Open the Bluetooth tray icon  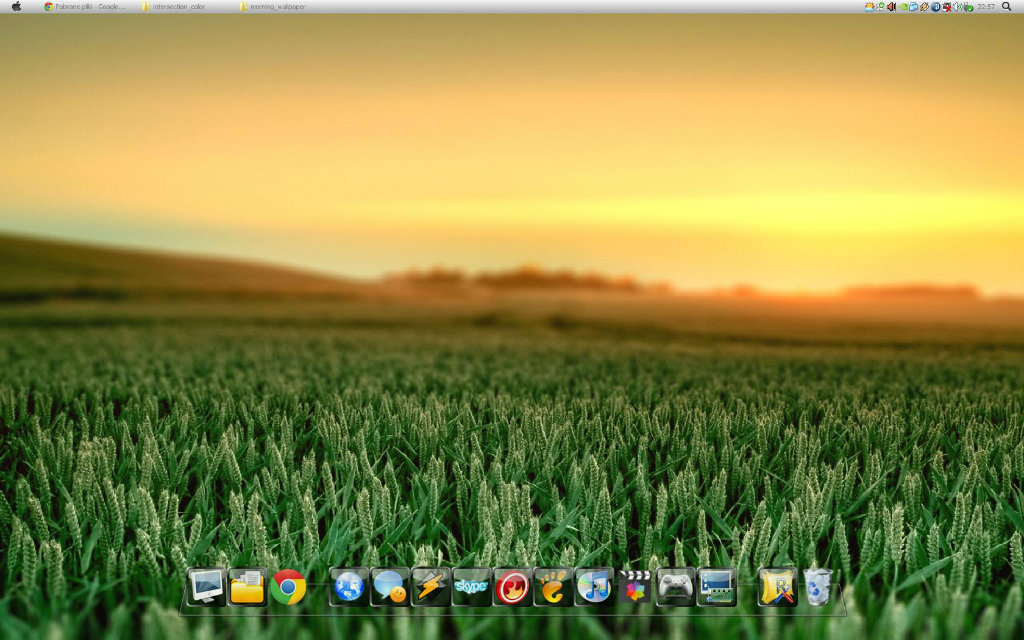click(936, 7)
